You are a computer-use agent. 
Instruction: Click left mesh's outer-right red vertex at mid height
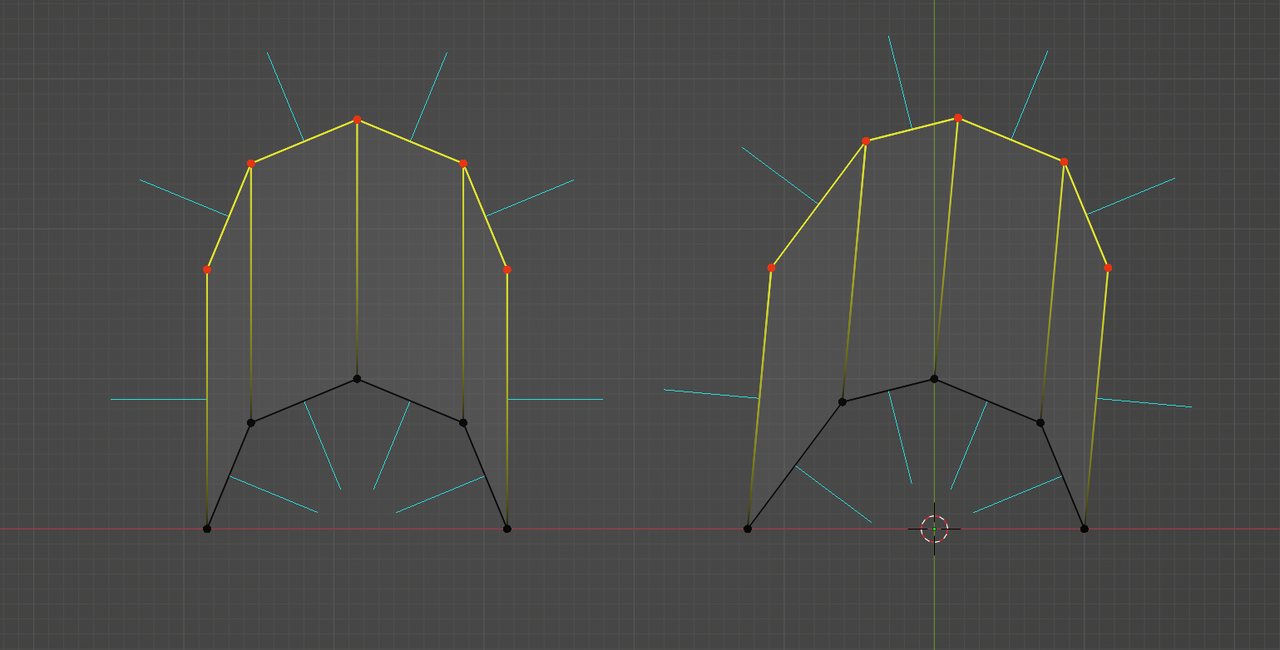click(507, 270)
